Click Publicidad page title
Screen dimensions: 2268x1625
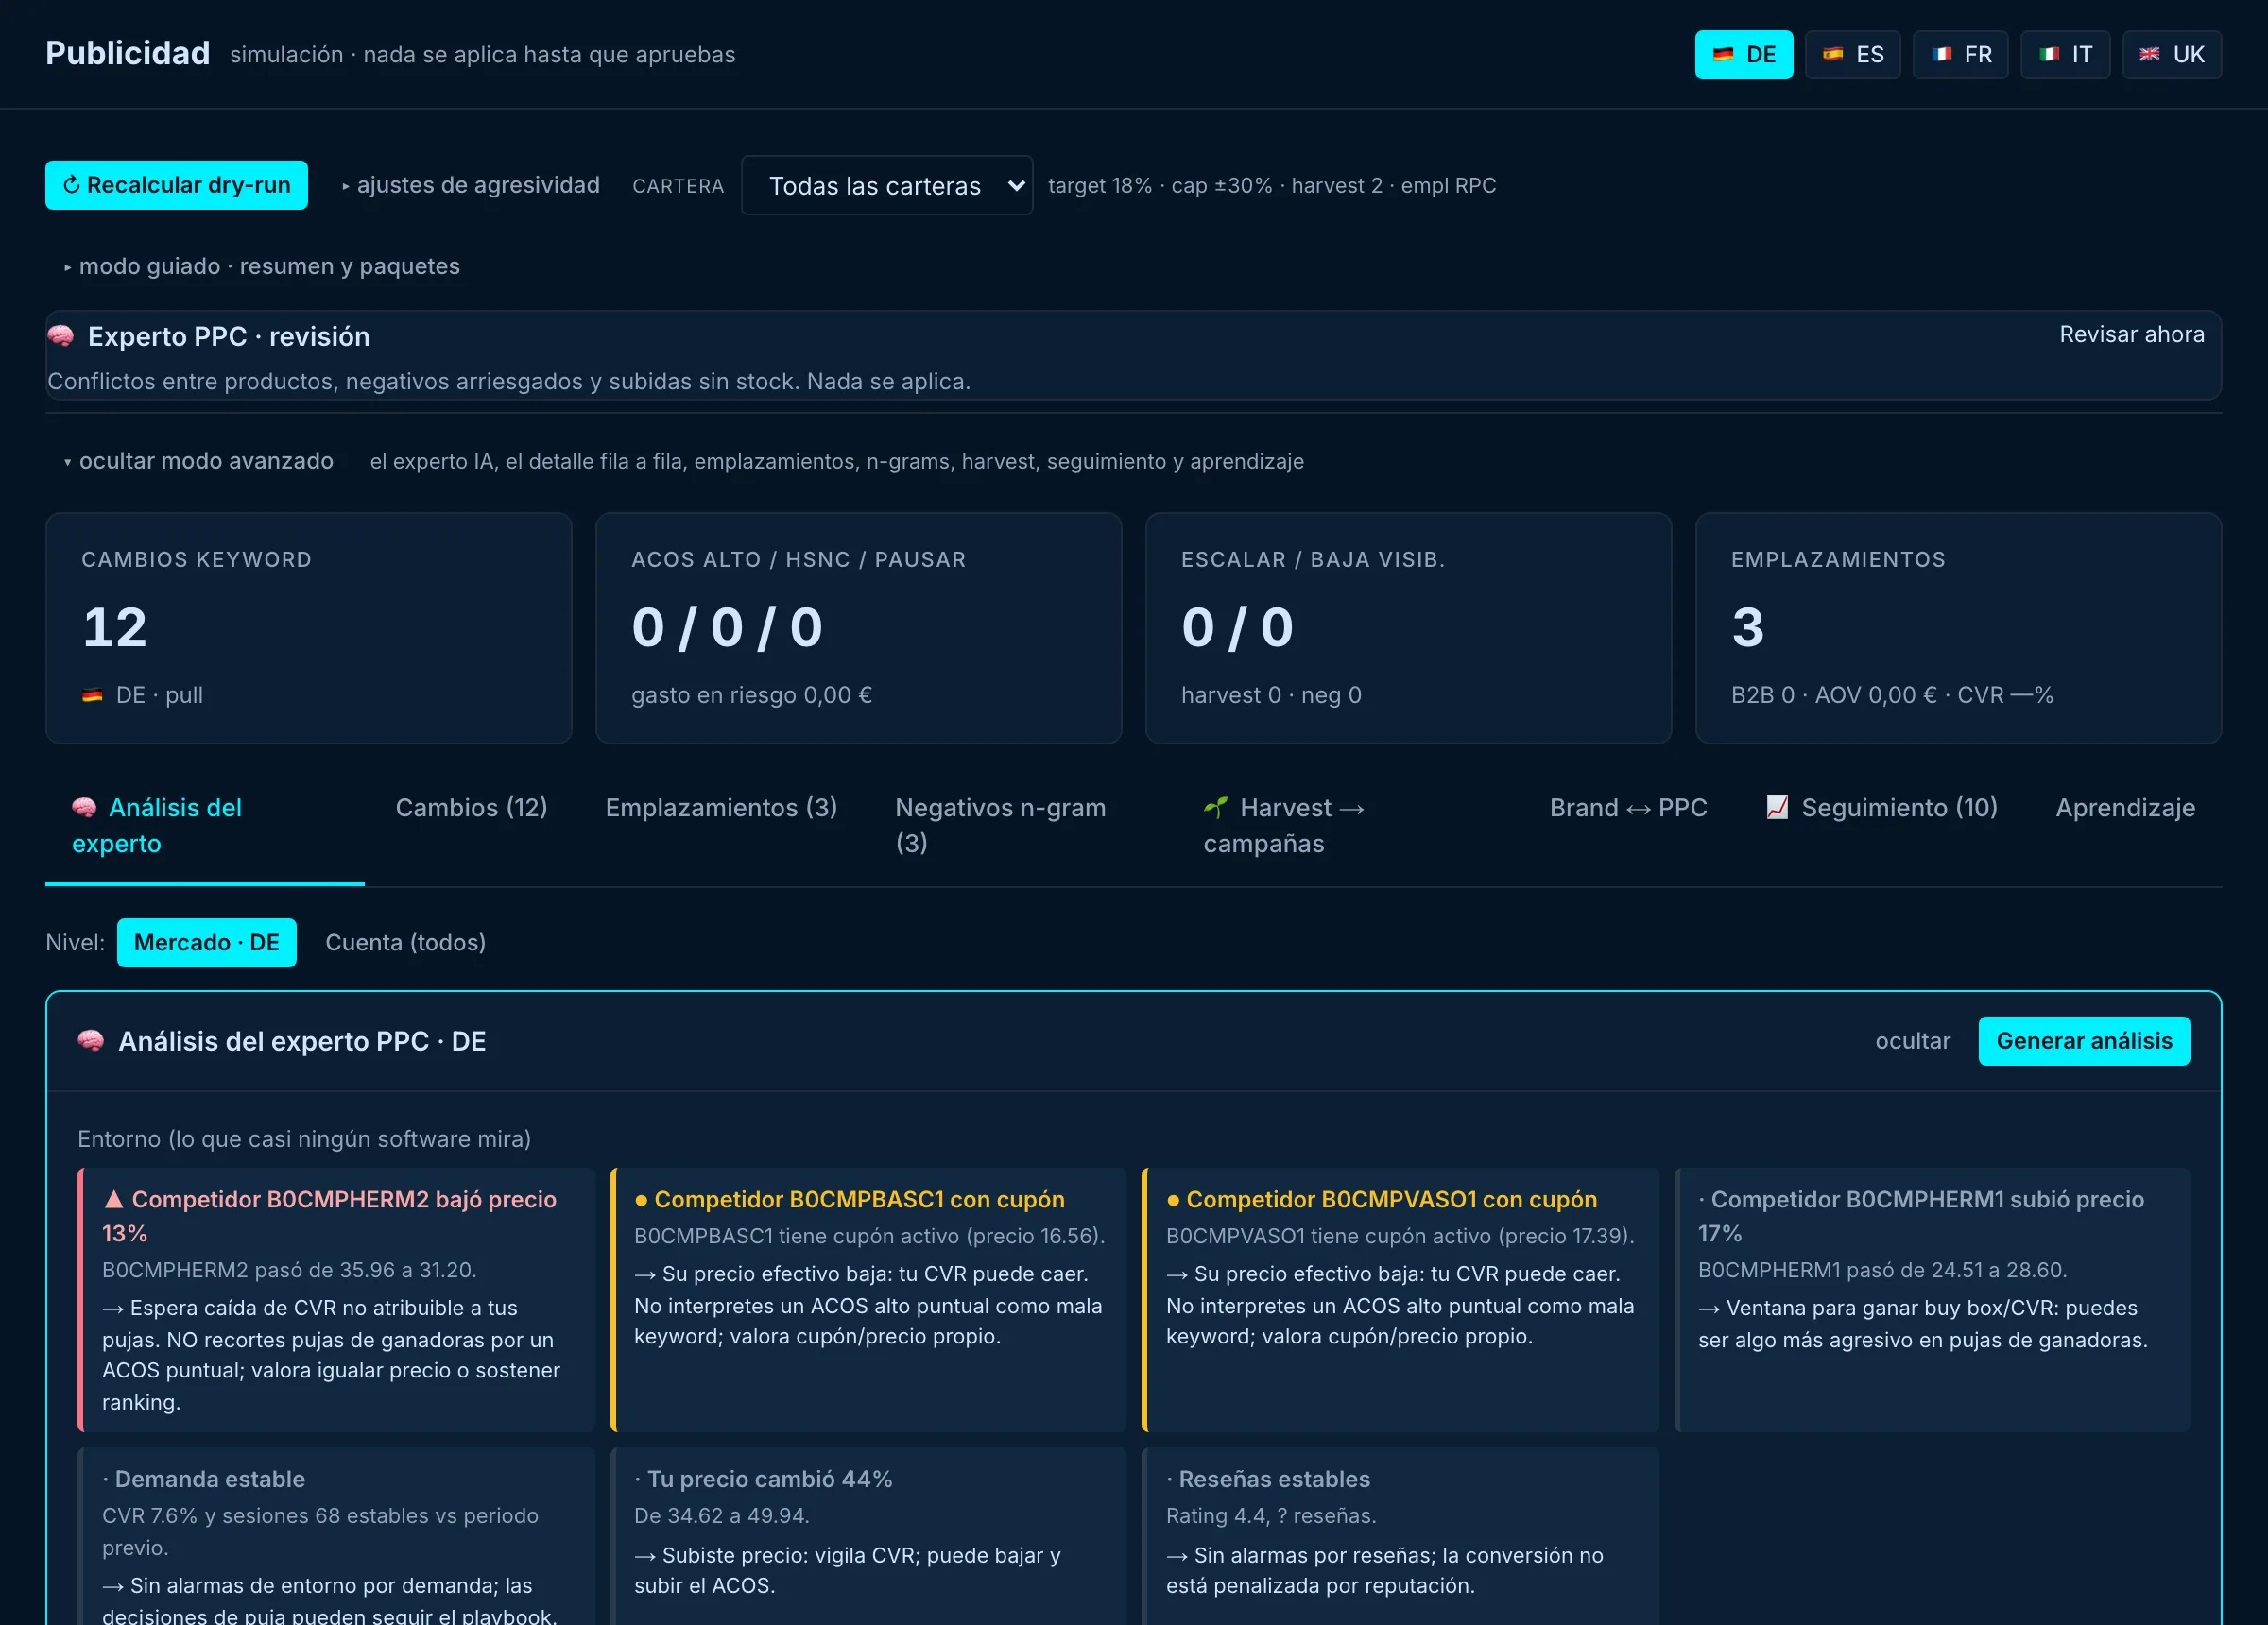127,53
